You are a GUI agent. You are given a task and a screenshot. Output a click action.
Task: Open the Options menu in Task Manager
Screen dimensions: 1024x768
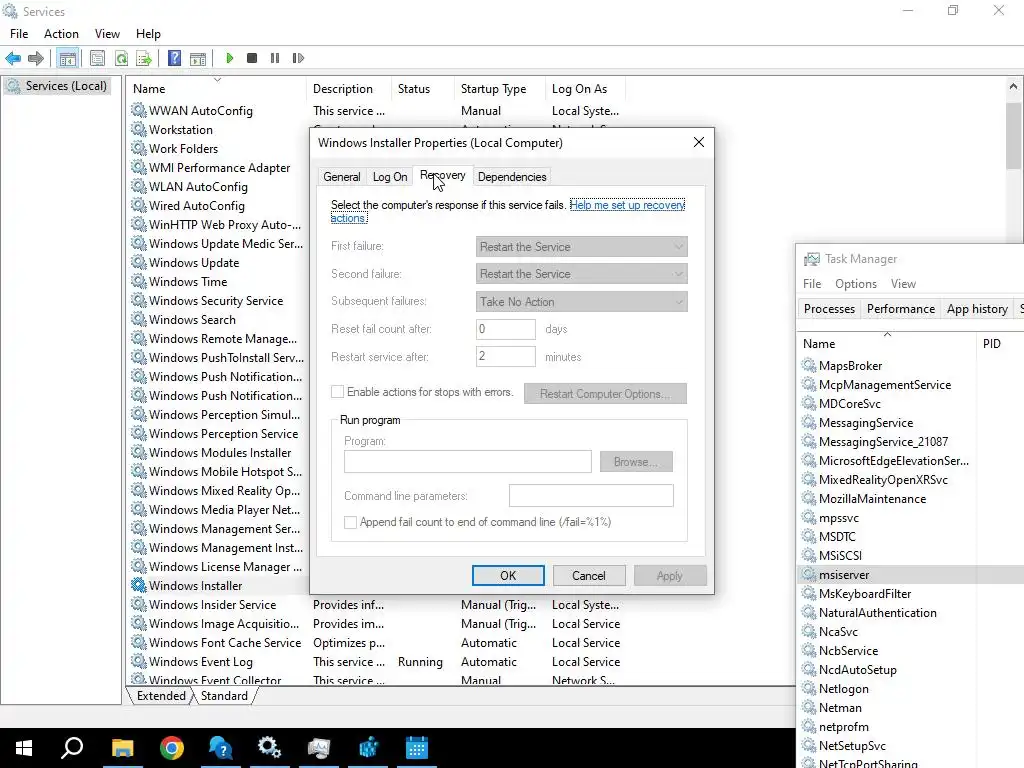[856, 284]
